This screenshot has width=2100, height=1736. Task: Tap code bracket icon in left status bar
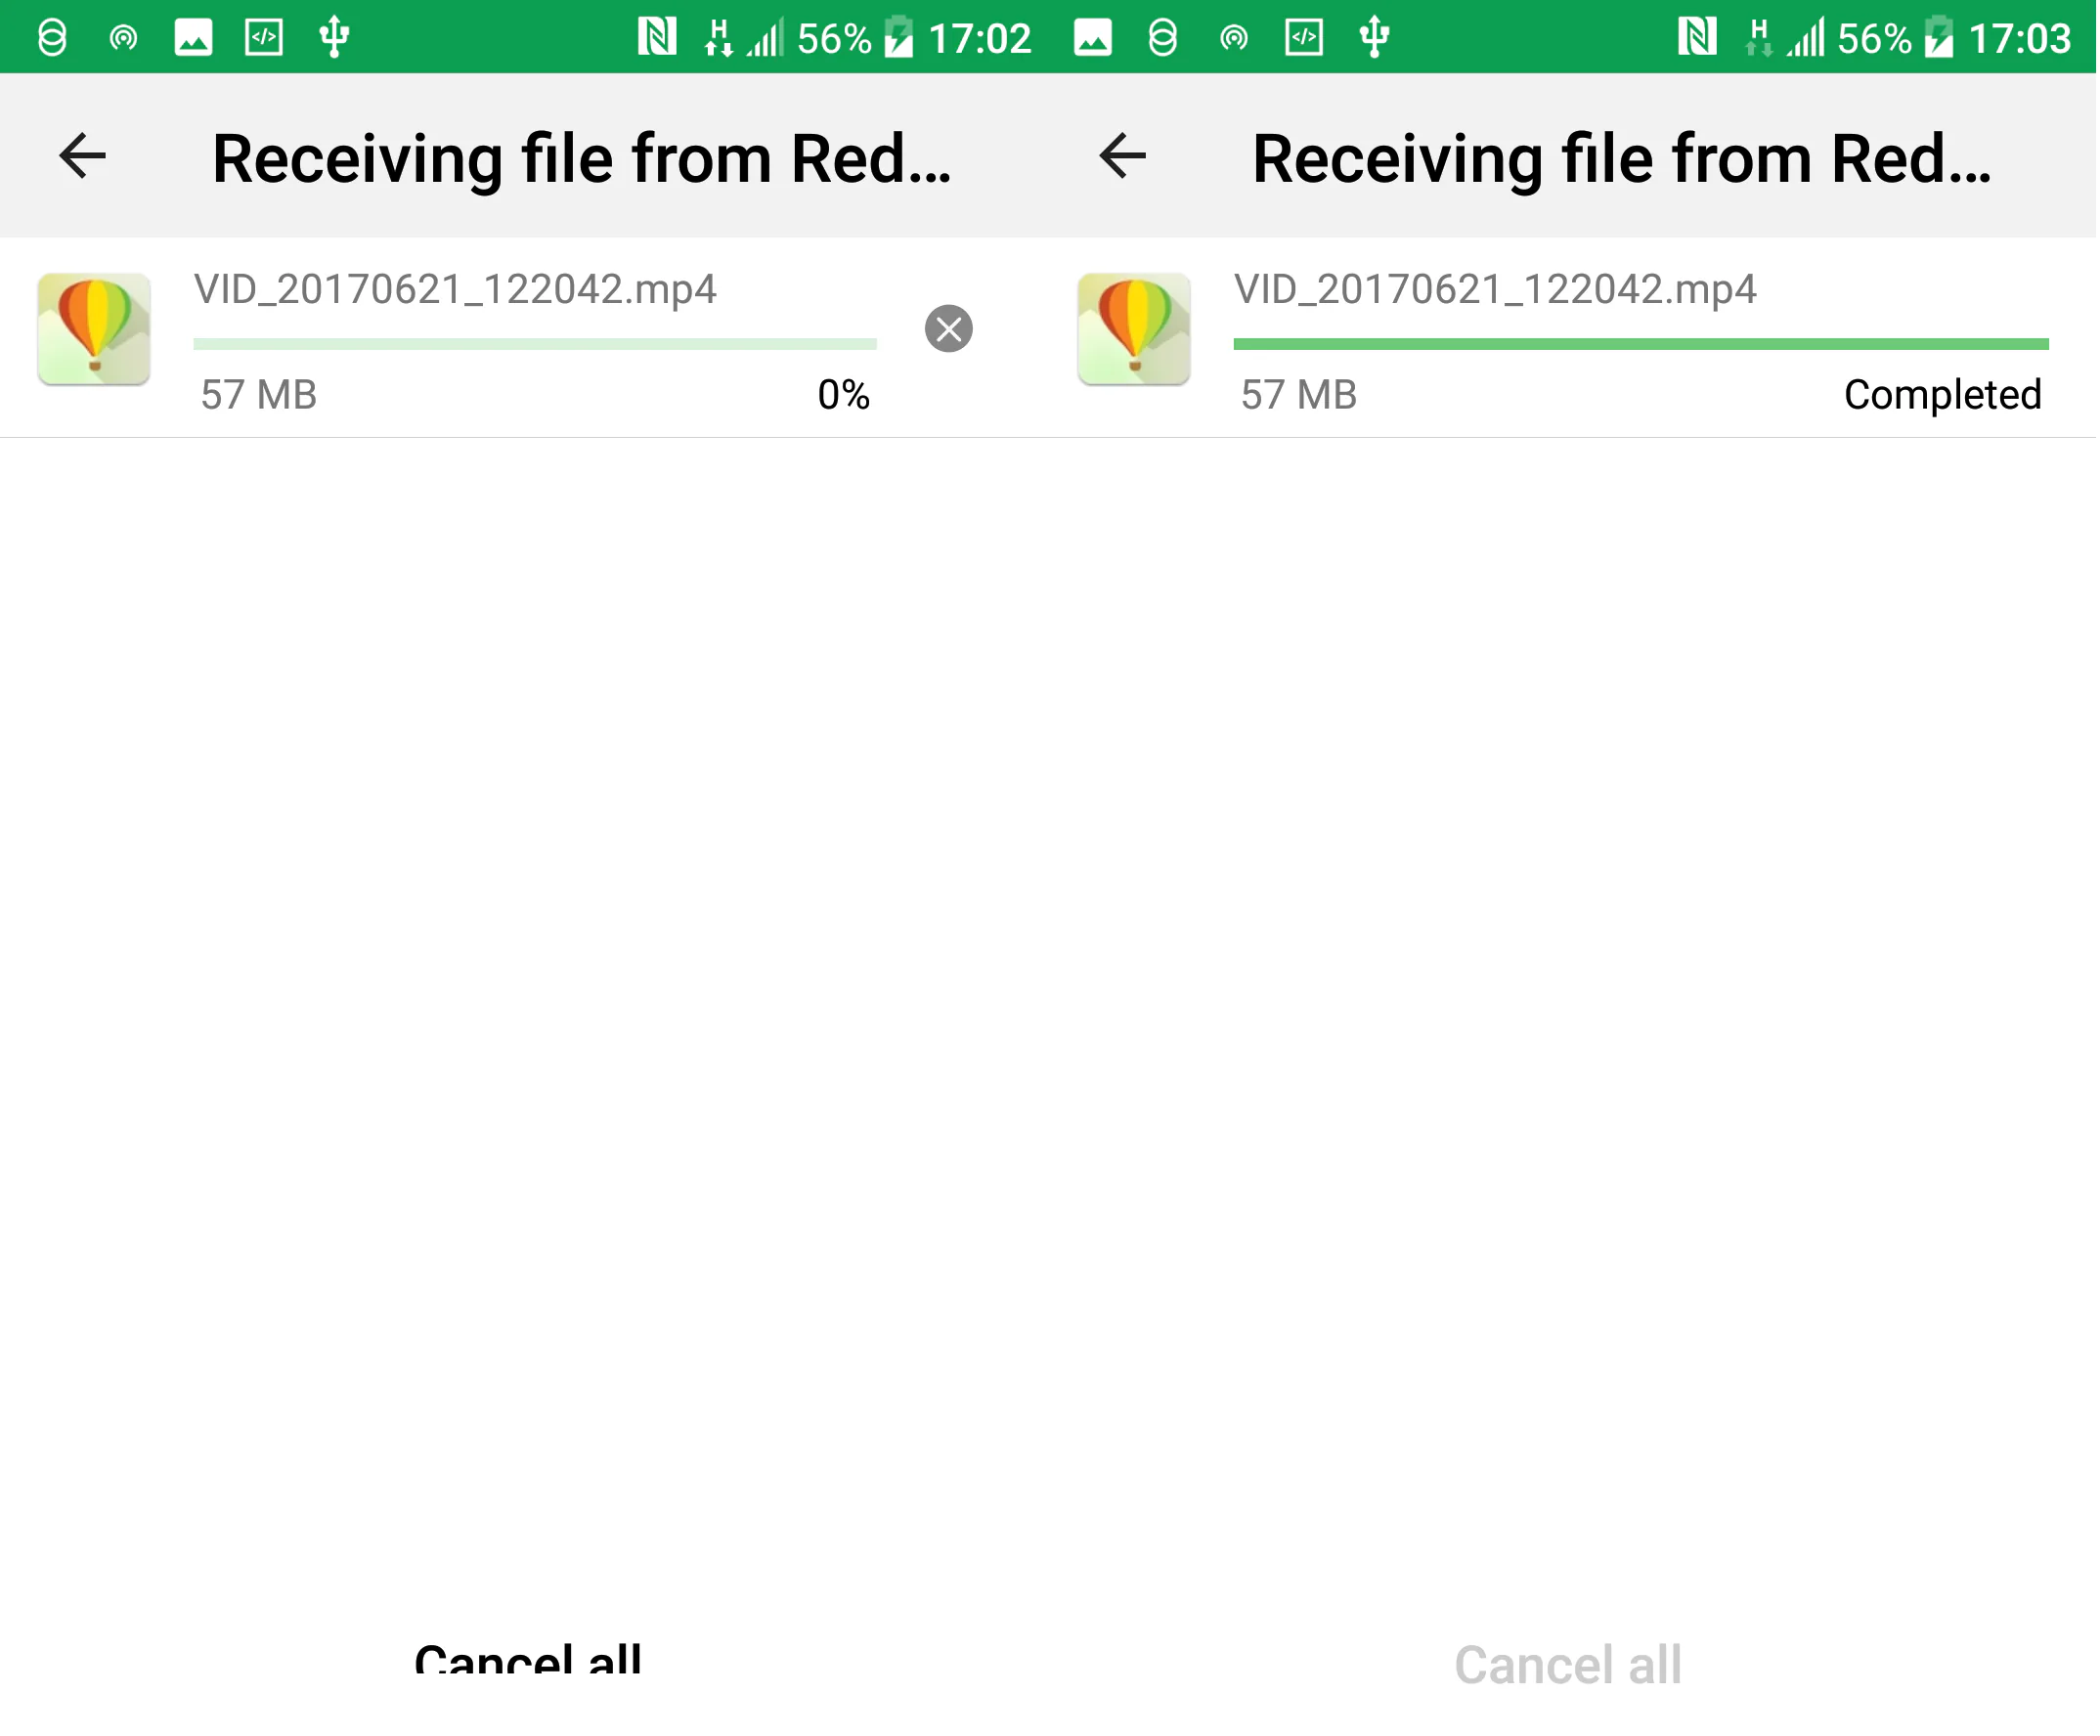coord(264,38)
